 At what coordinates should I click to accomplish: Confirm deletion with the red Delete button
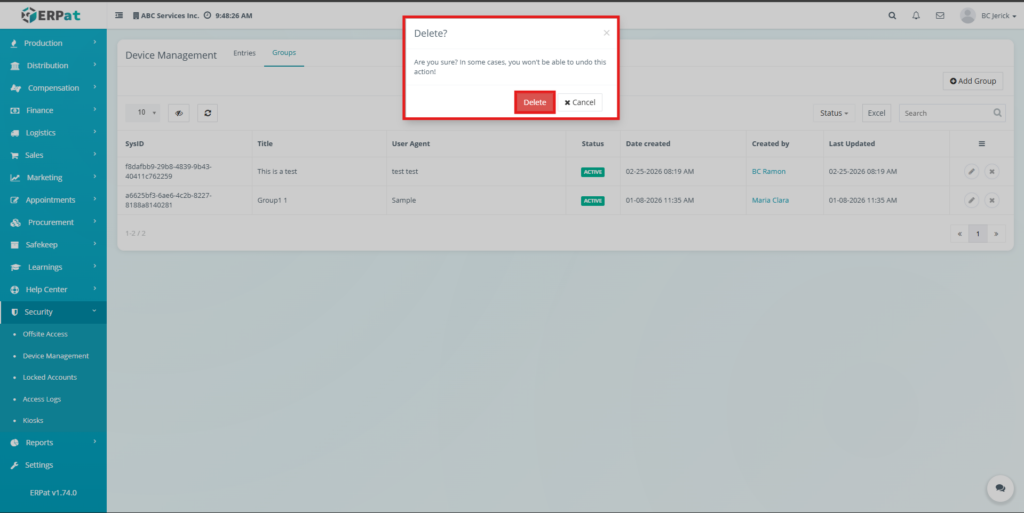pyautogui.click(x=535, y=102)
